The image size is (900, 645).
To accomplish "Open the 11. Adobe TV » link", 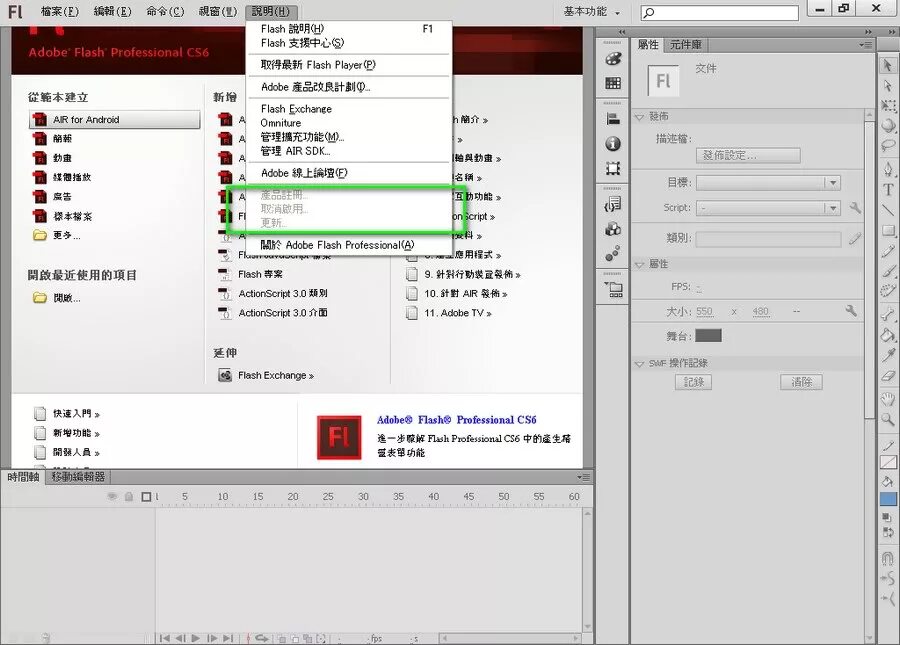I will [458, 313].
